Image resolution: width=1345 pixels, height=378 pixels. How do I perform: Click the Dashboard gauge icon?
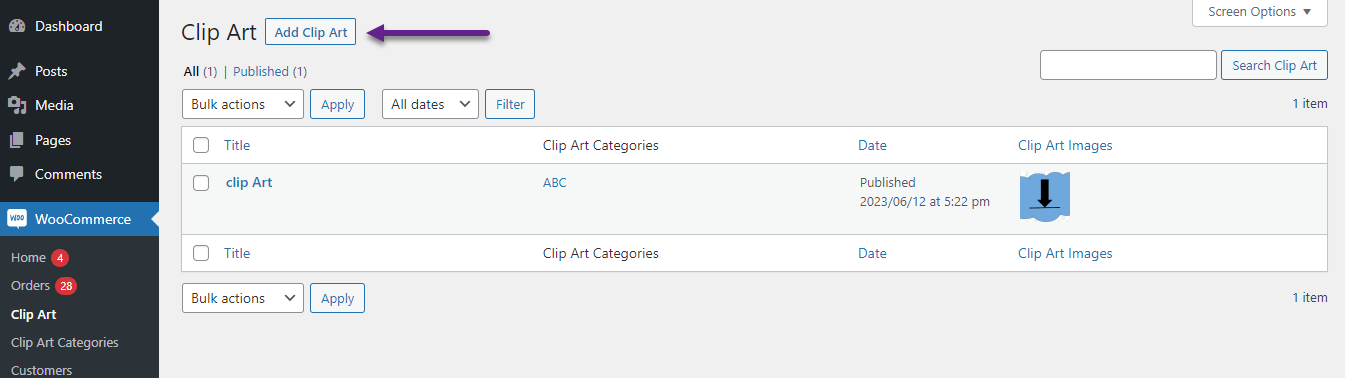point(17,26)
